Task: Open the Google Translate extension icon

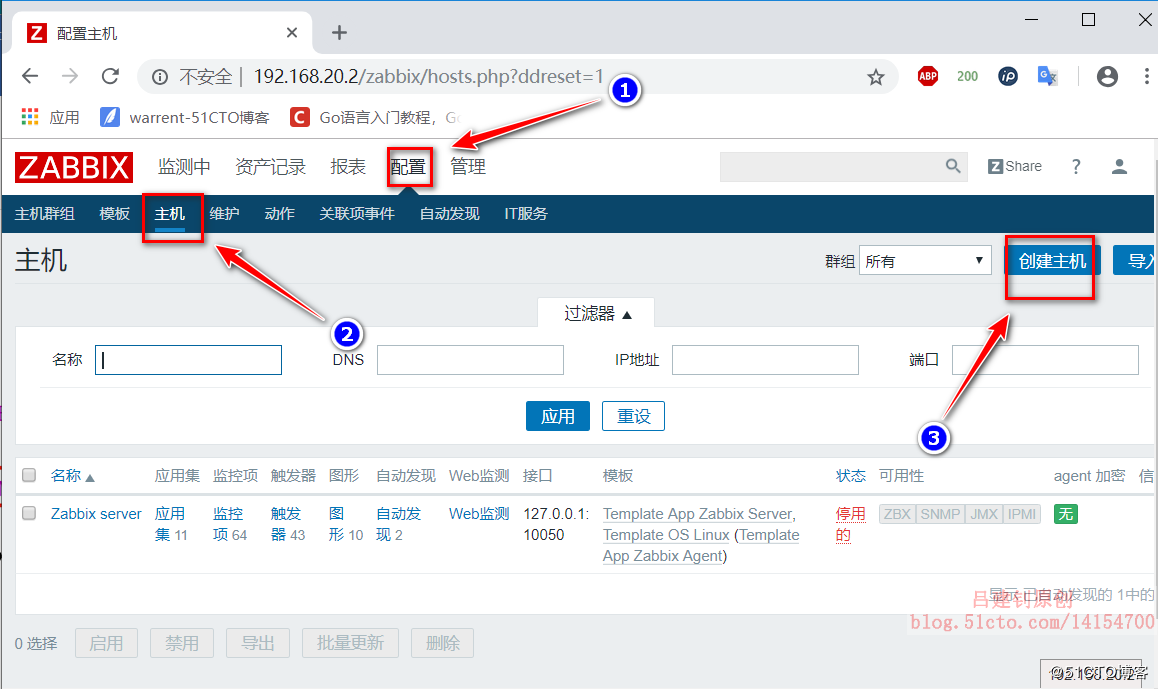Action: (1047, 76)
